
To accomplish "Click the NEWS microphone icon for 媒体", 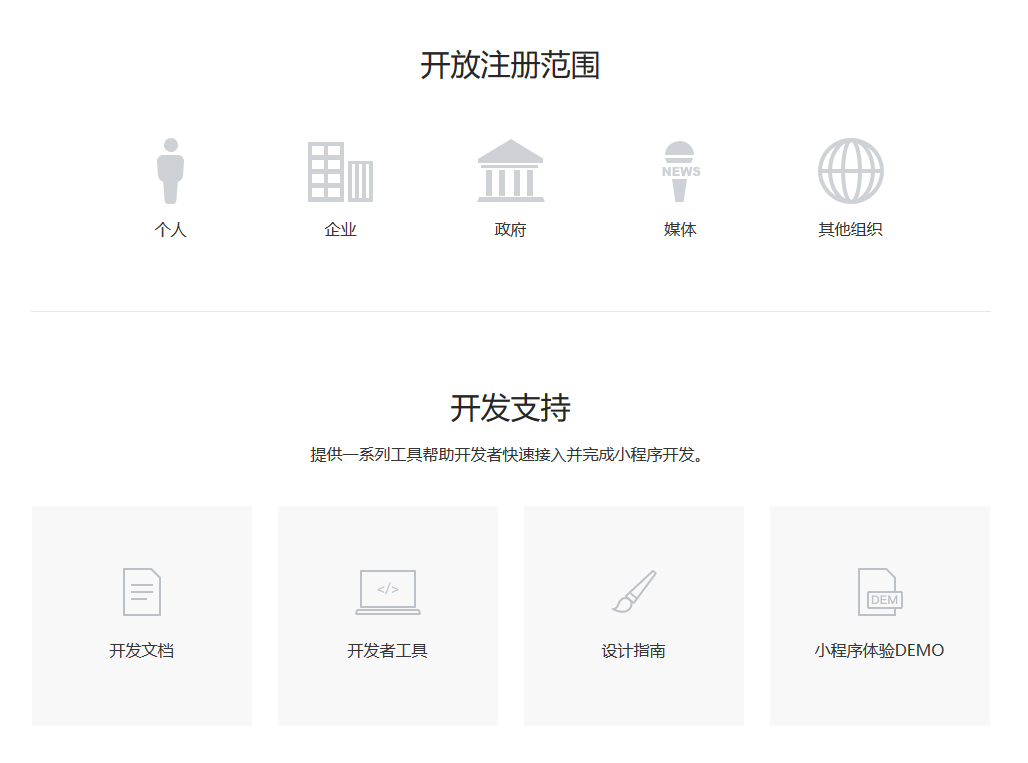I will tap(680, 171).
